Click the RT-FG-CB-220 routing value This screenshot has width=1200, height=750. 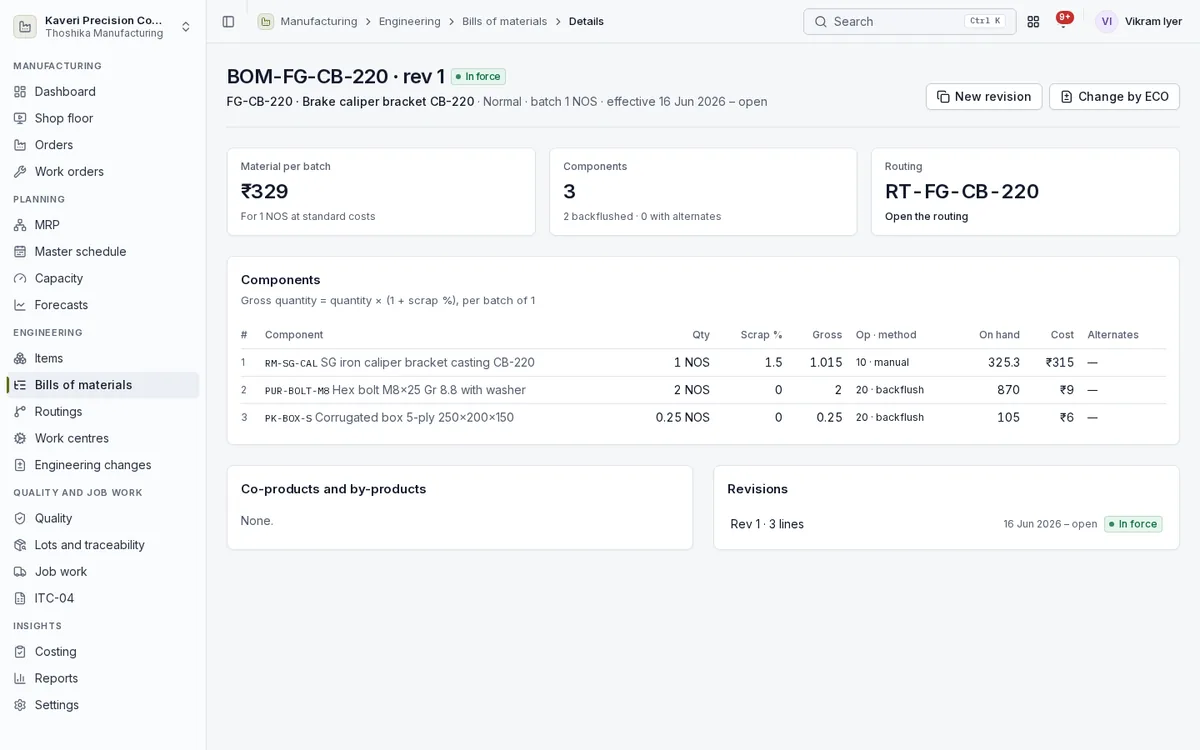pyautogui.click(x=962, y=191)
